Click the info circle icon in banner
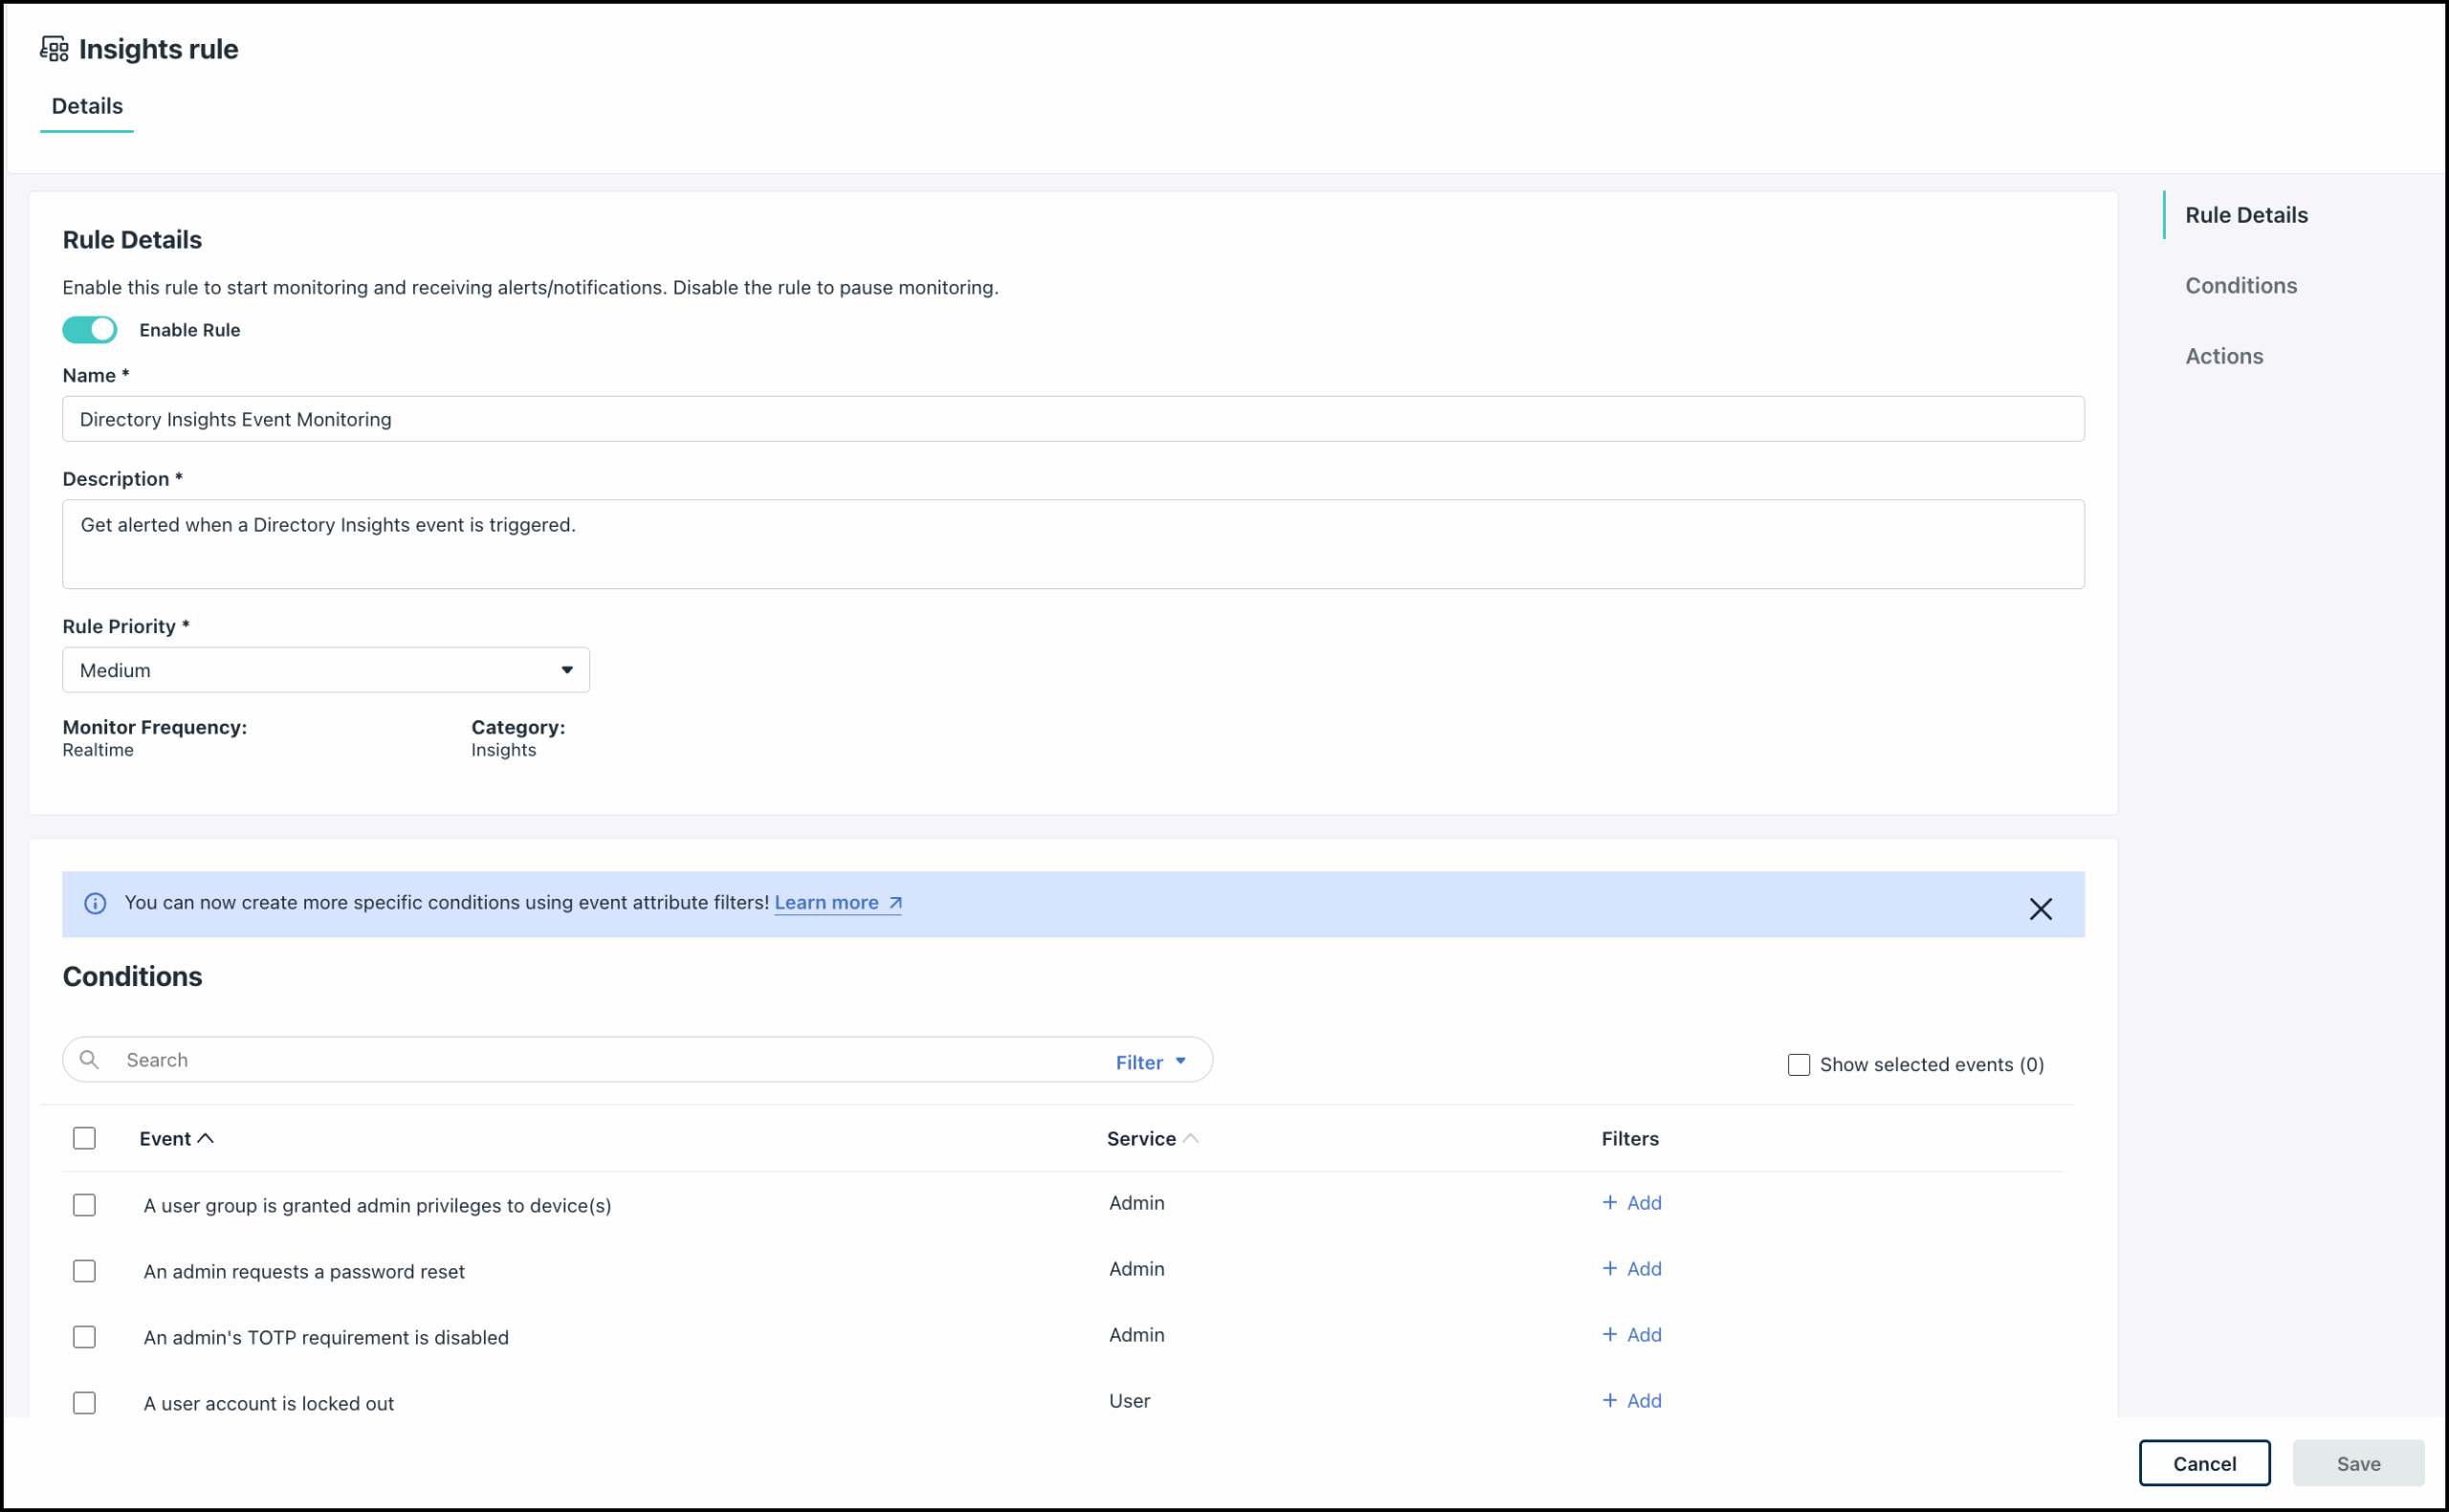 (x=95, y=903)
